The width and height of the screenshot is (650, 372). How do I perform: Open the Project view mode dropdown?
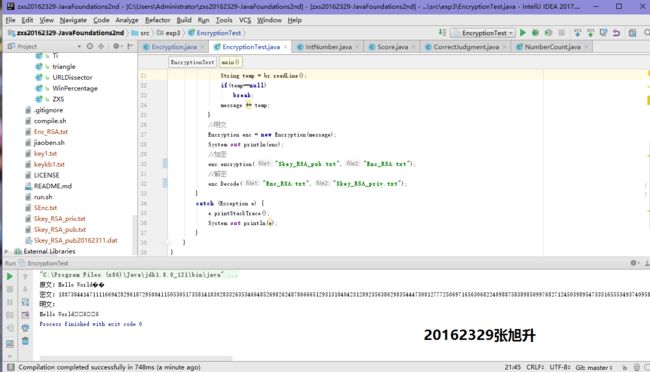79,46
